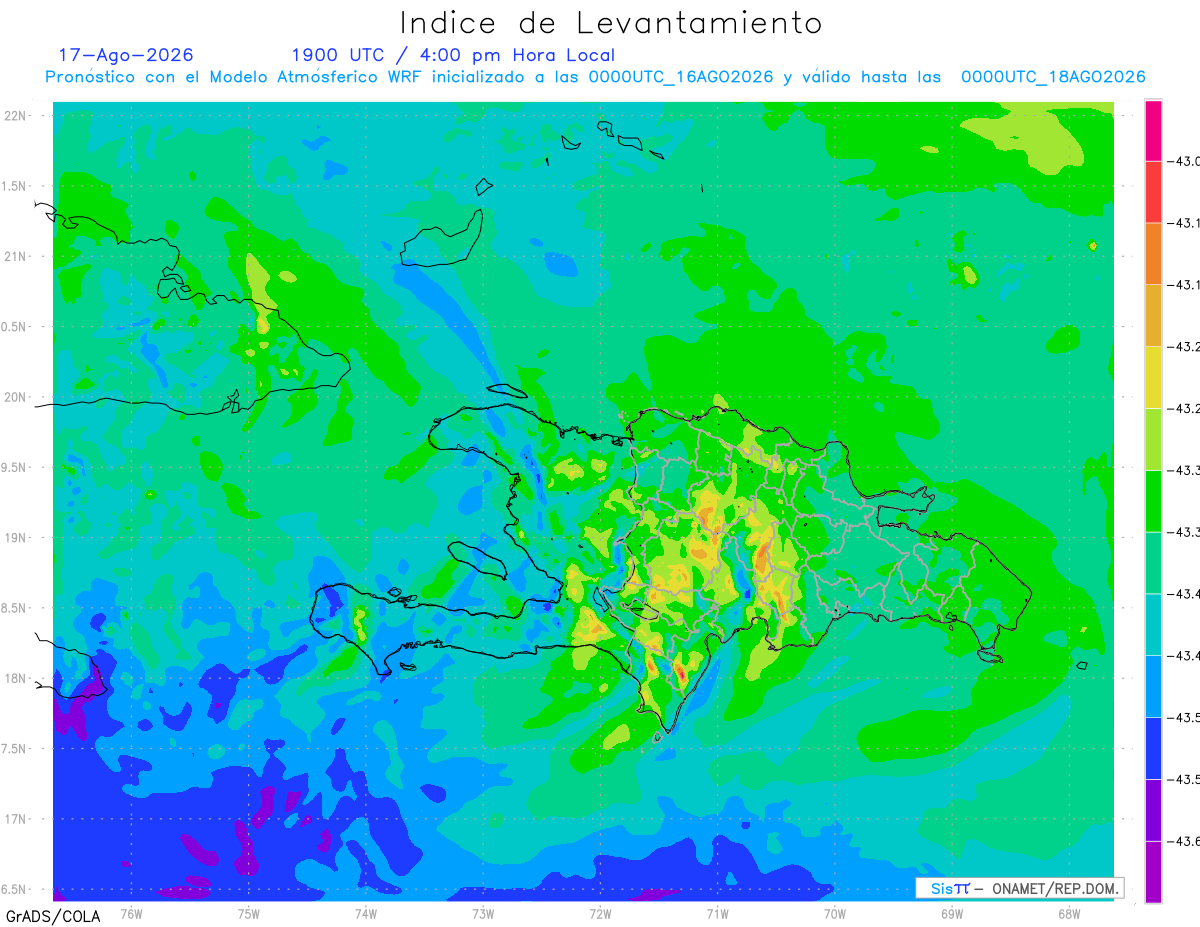Click the '1900 UTC / 4:00 pm Hora Local' text

(x=453, y=55)
